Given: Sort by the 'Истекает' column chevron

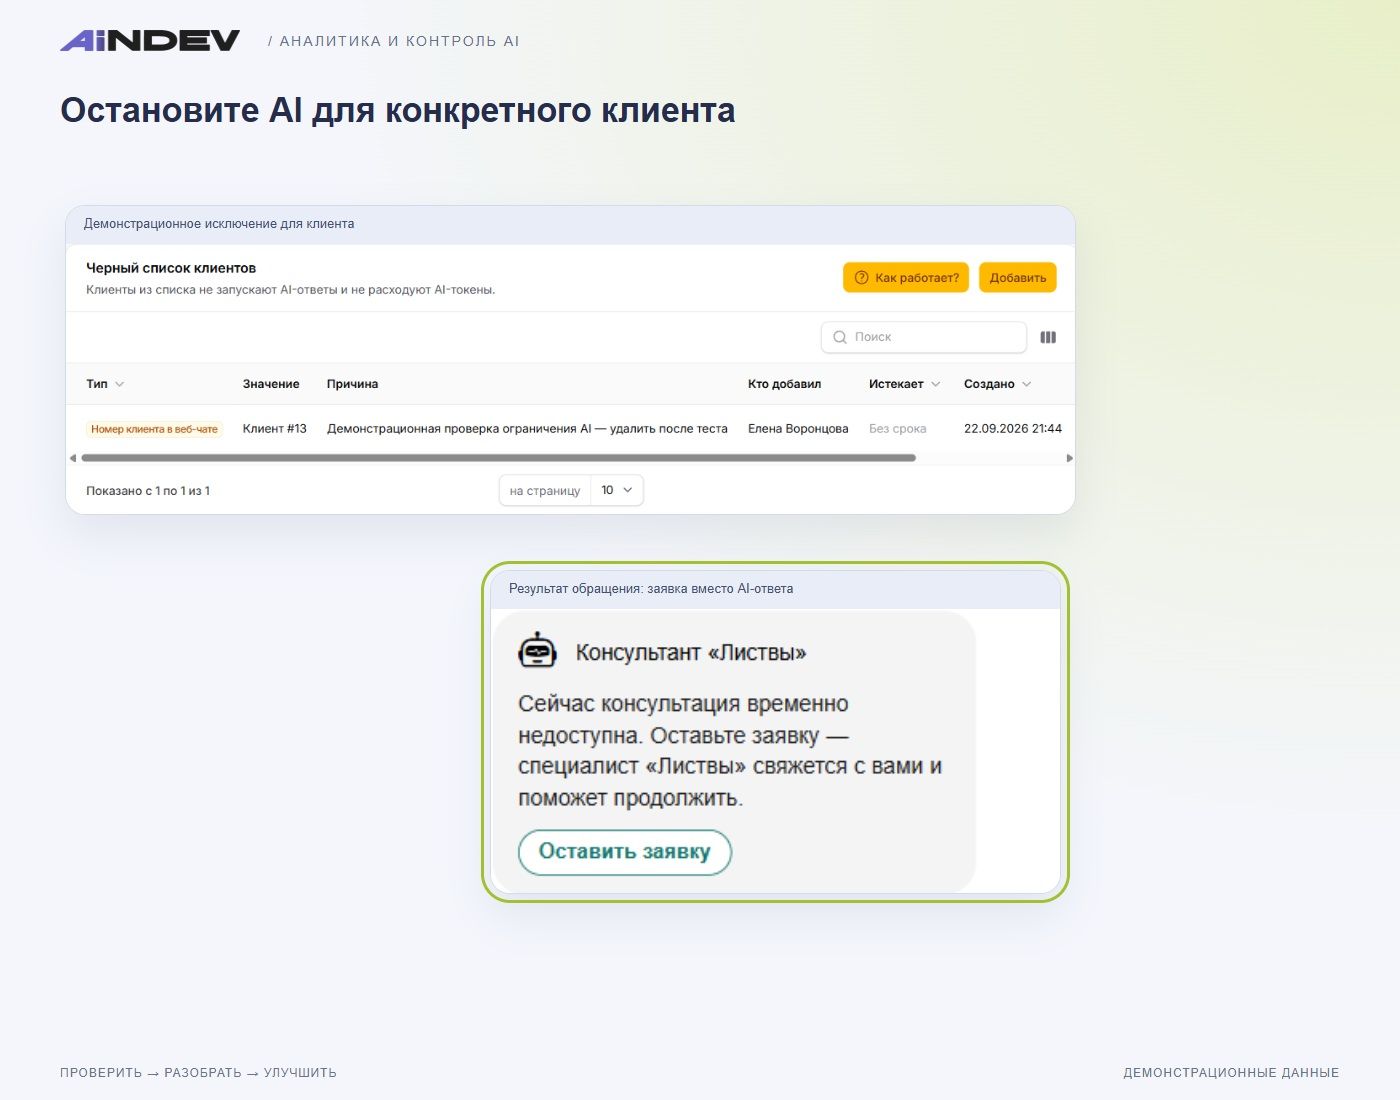Looking at the screenshot, I should (936, 384).
